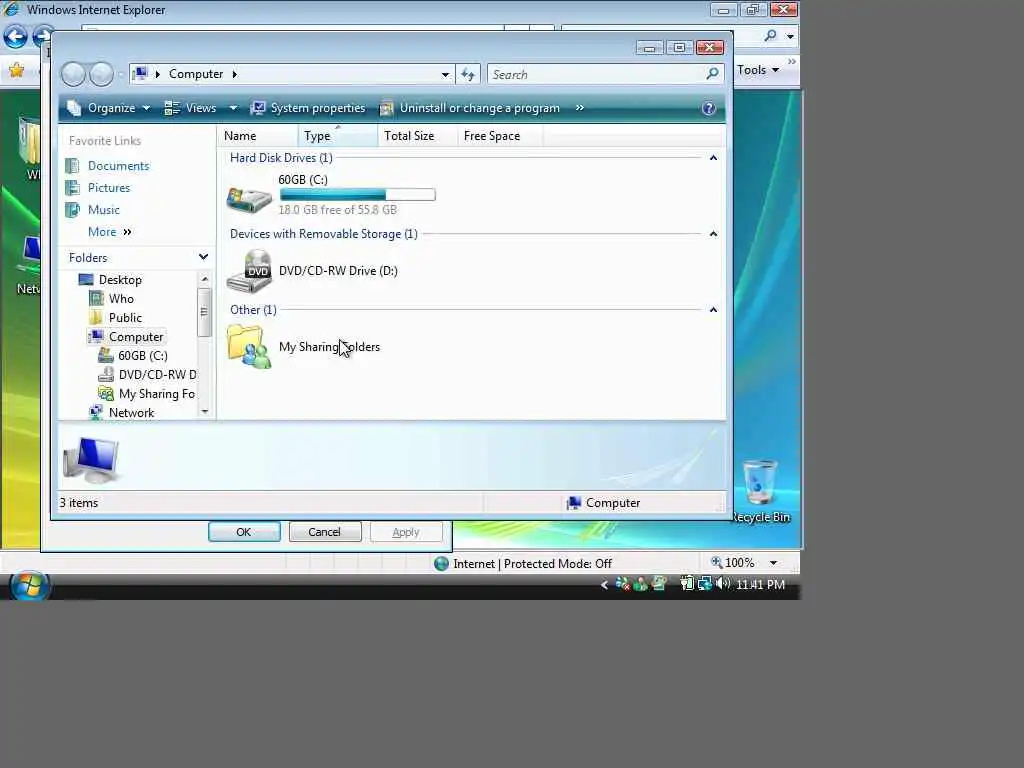Show hidden toolbar commands chevron
Viewport: 1024px width, 768px height.
[580, 108]
